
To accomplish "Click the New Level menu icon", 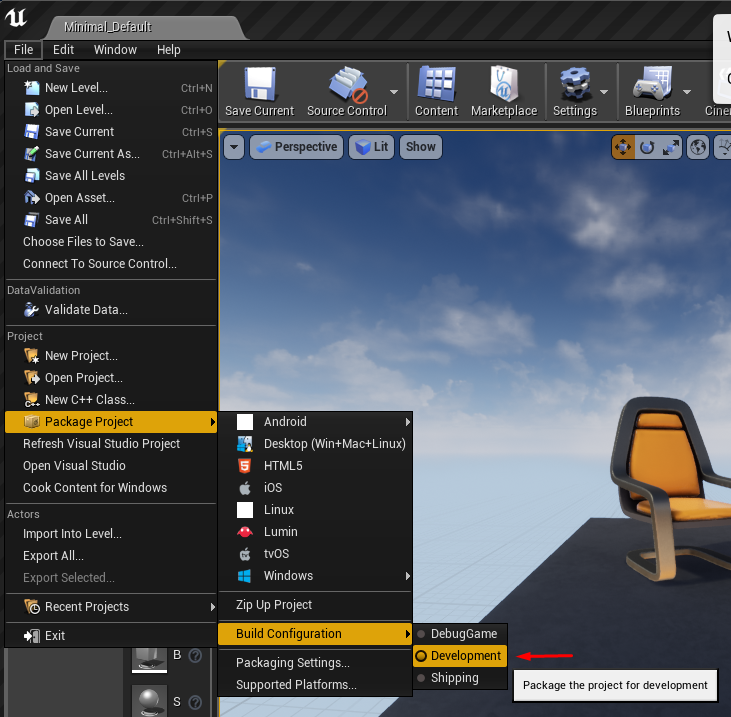I will point(32,88).
